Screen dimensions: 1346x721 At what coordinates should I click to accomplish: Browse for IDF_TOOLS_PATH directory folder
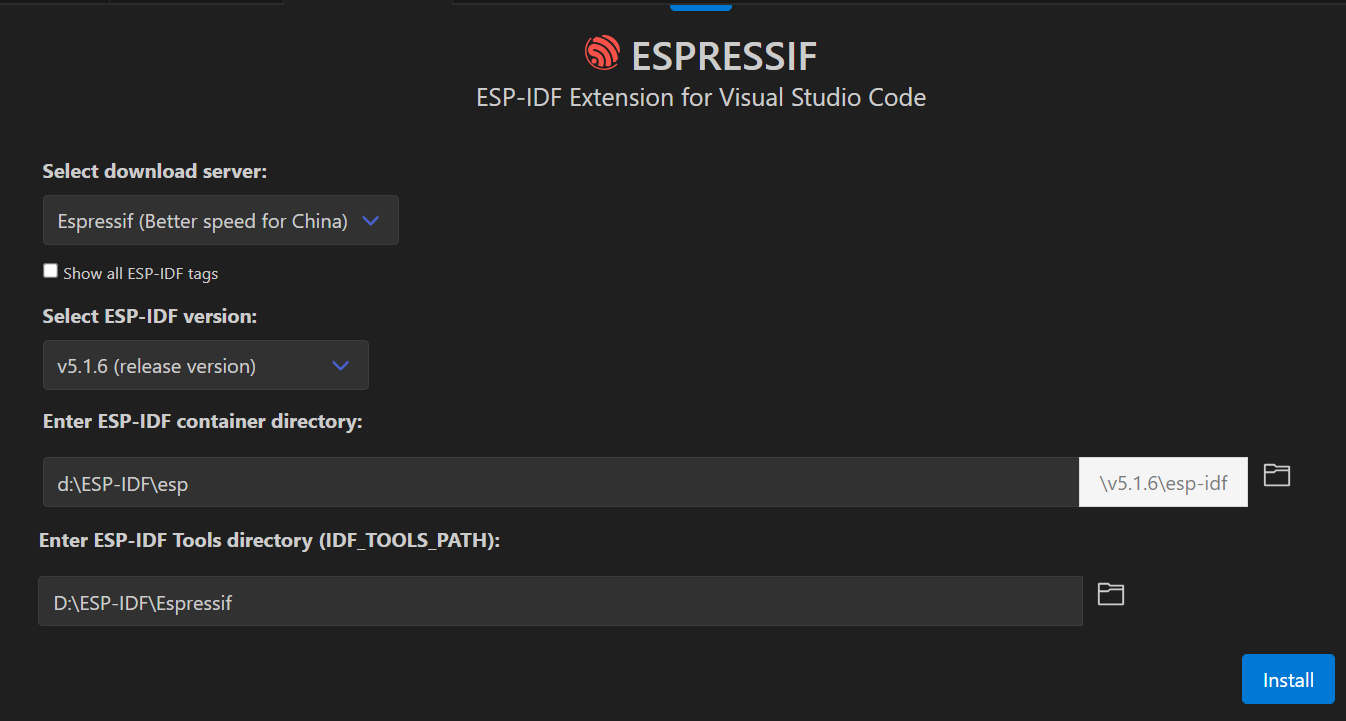point(1110,593)
